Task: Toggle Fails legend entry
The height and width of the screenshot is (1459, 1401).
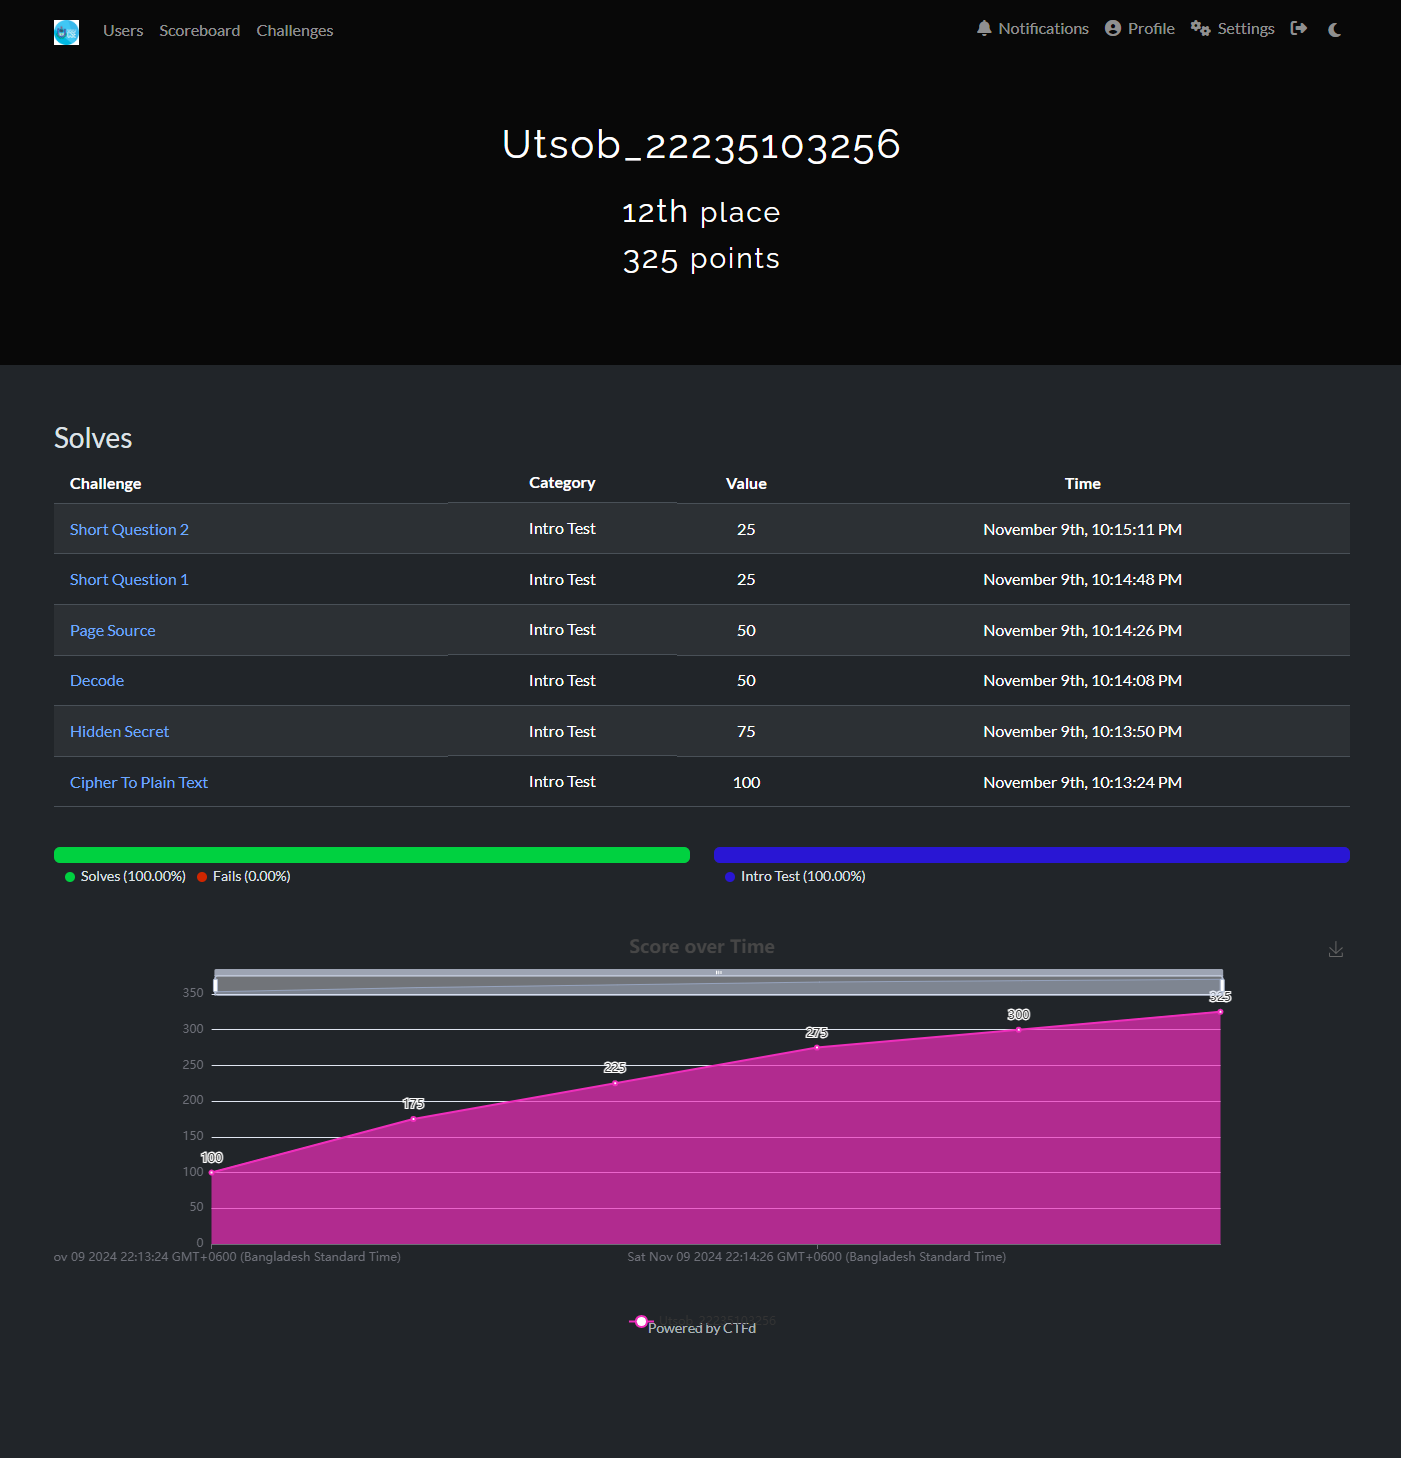Action: (x=244, y=877)
